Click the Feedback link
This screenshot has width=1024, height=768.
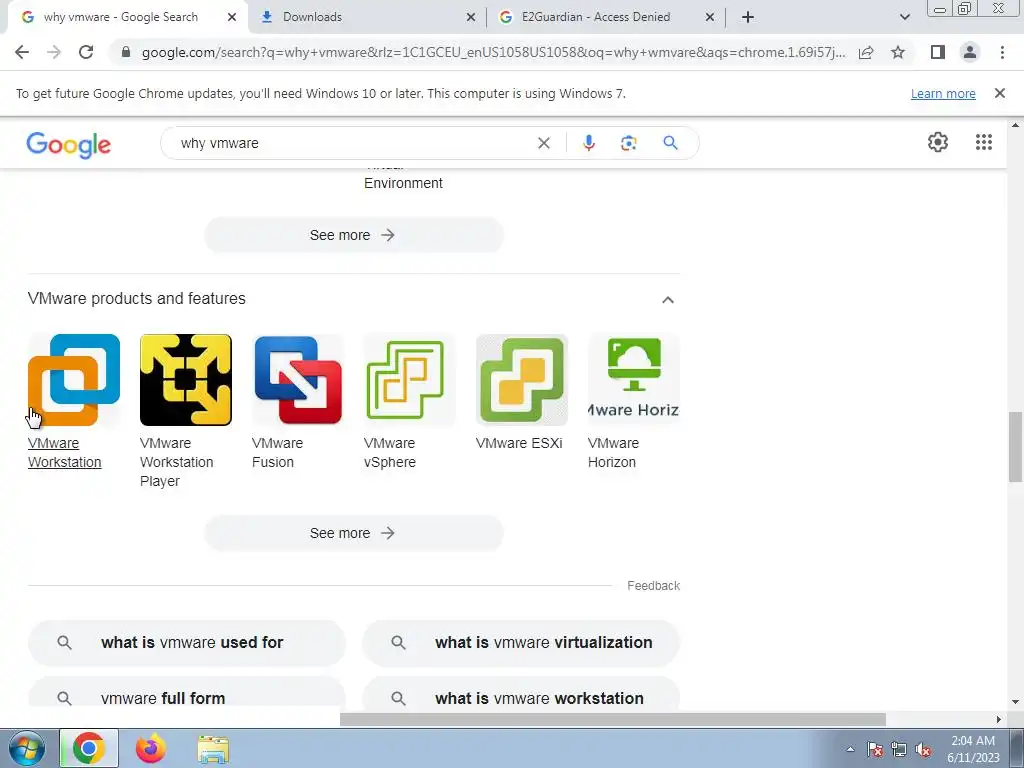pos(653,586)
